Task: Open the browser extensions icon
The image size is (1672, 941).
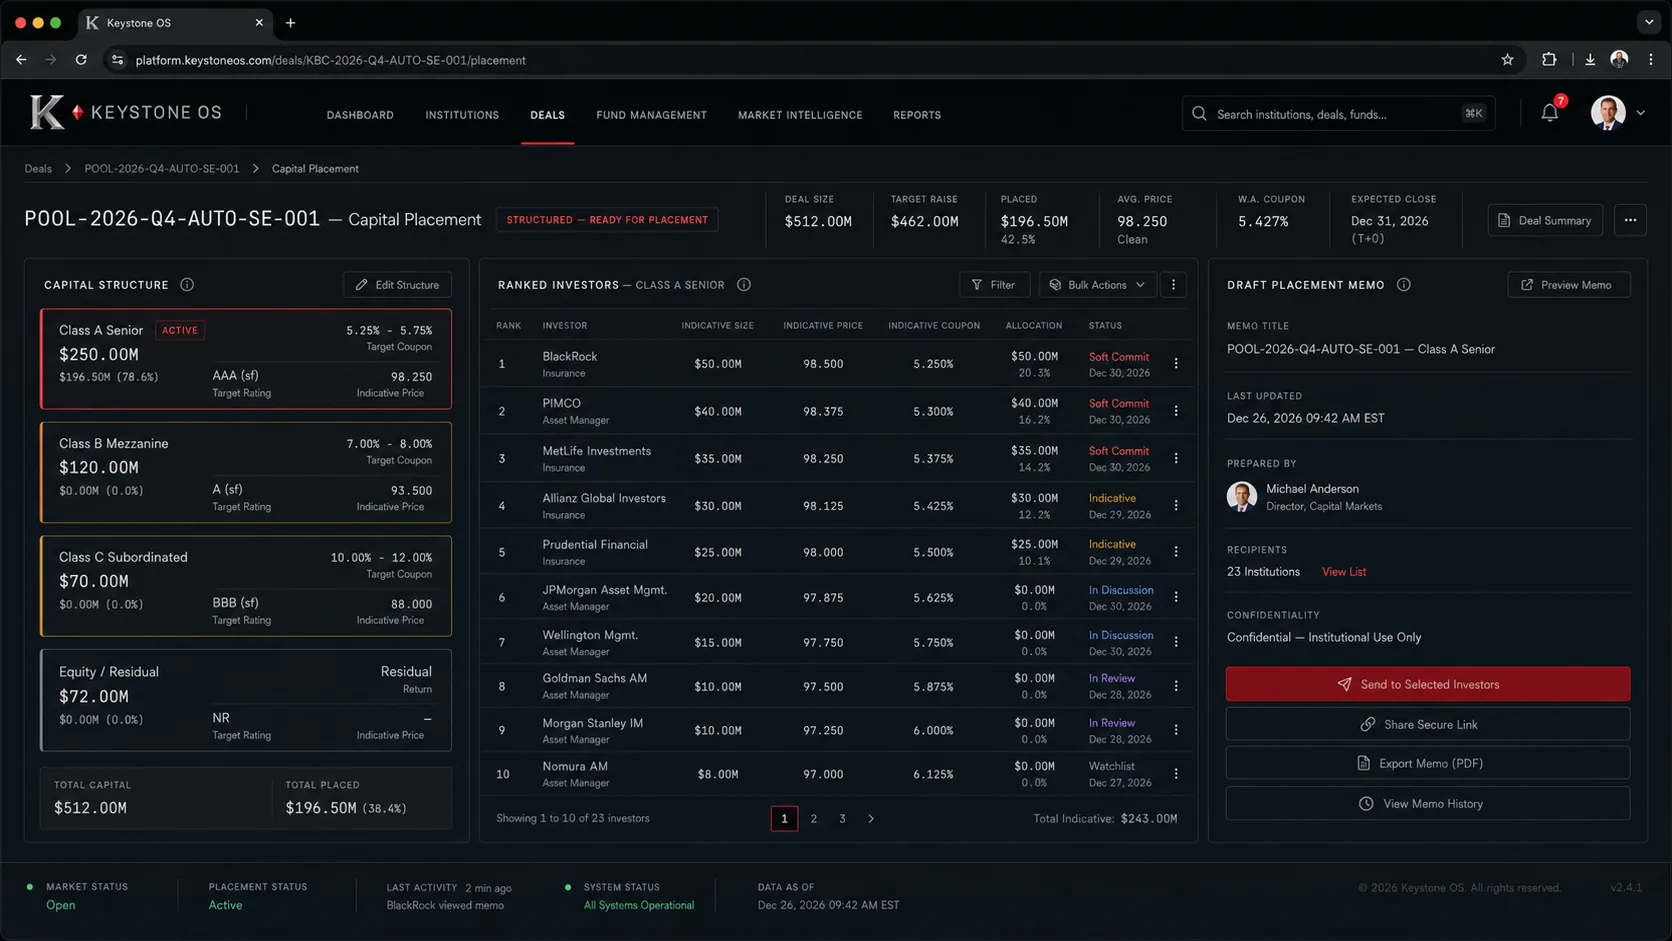Action: tap(1549, 60)
